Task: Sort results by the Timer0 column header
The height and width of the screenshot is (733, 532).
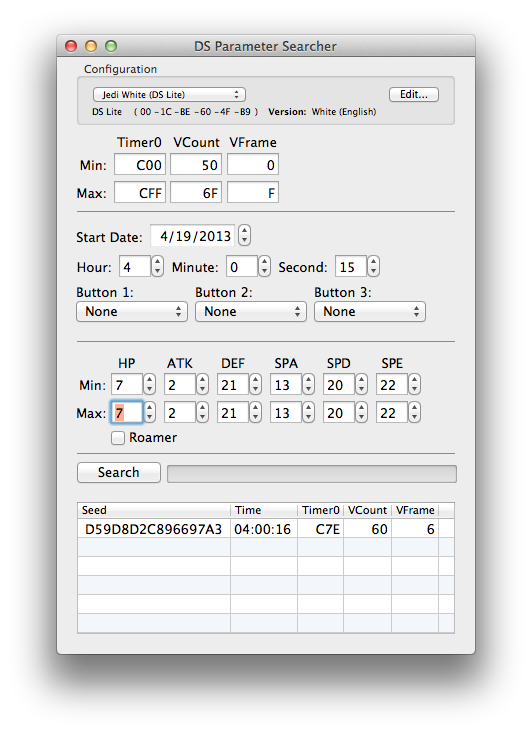Action: [320, 510]
